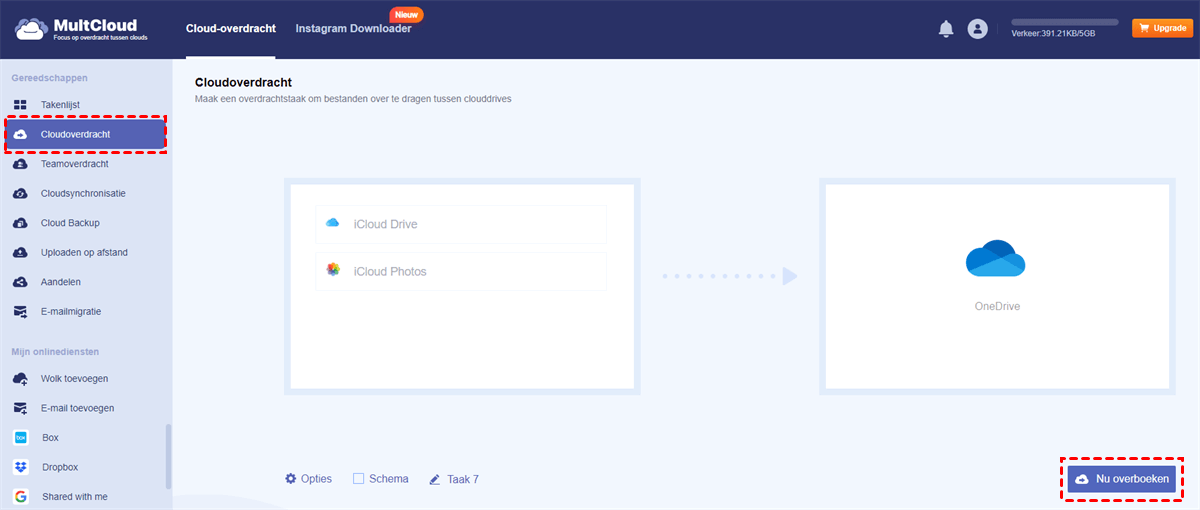Click Cloud Backup sidebar icon
The width and height of the screenshot is (1200, 510).
click(20, 223)
